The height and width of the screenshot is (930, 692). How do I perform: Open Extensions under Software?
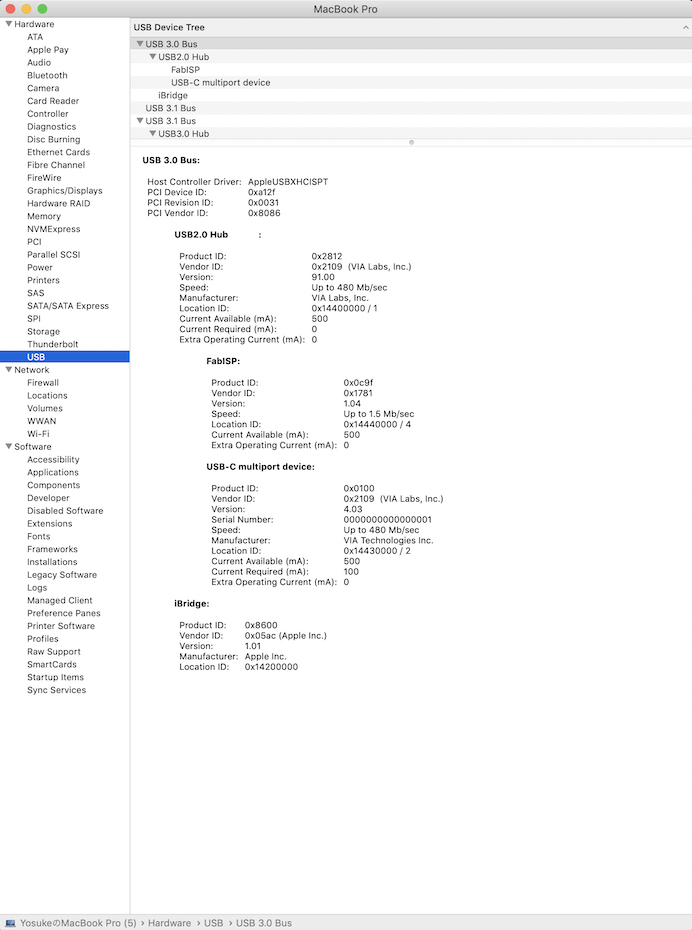pyautogui.click(x=50, y=524)
